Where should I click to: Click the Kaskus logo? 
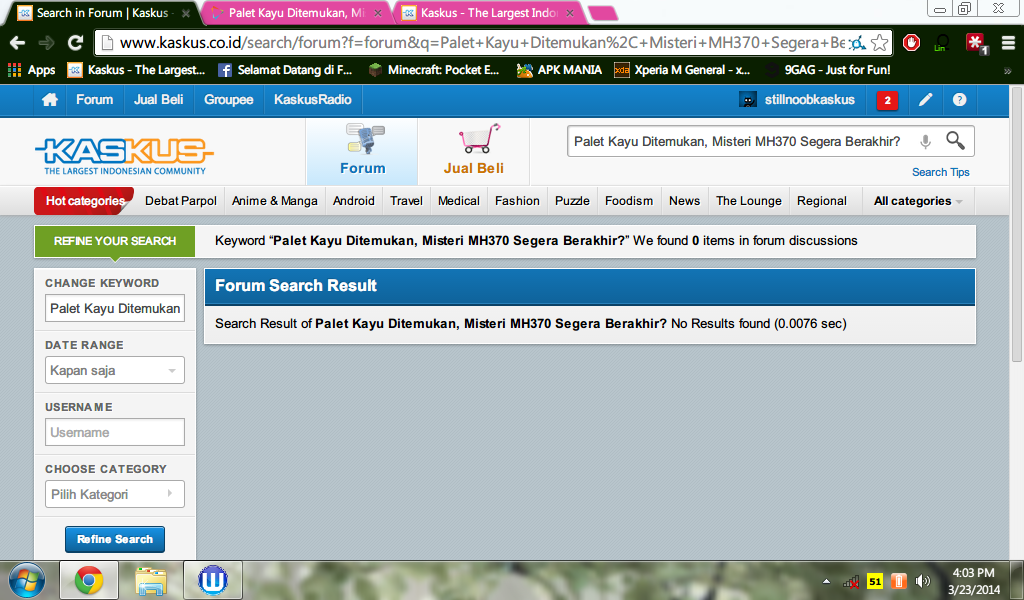[124, 155]
